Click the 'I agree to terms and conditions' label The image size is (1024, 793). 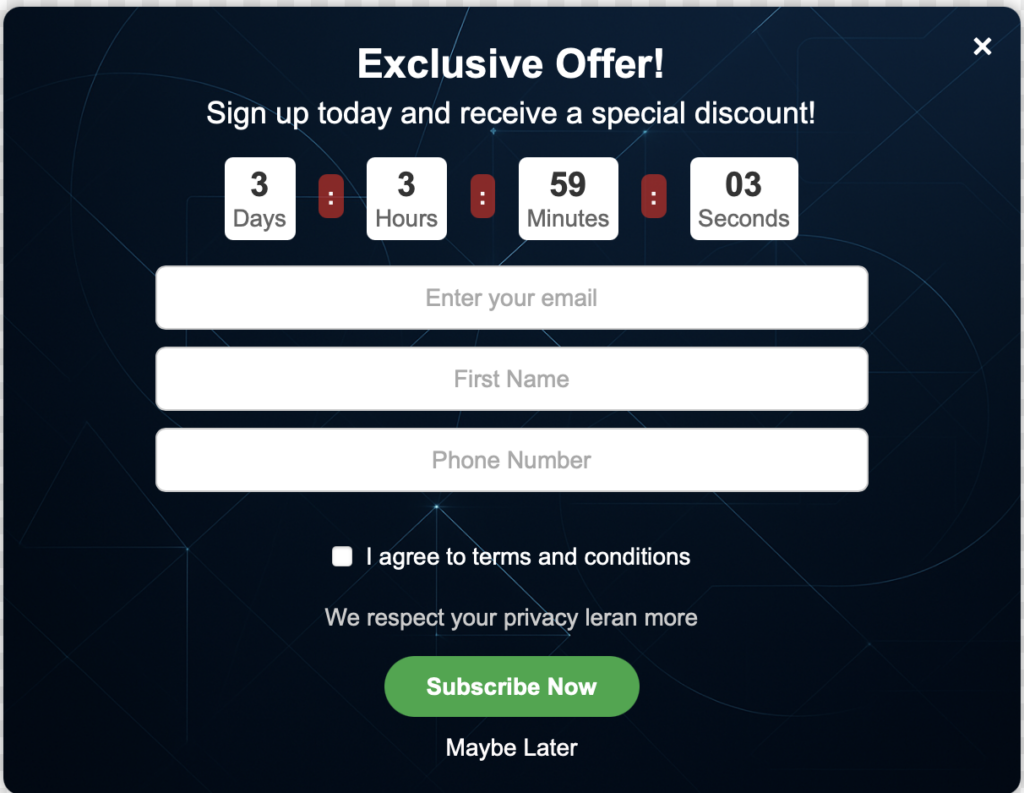click(x=528, y=557)
